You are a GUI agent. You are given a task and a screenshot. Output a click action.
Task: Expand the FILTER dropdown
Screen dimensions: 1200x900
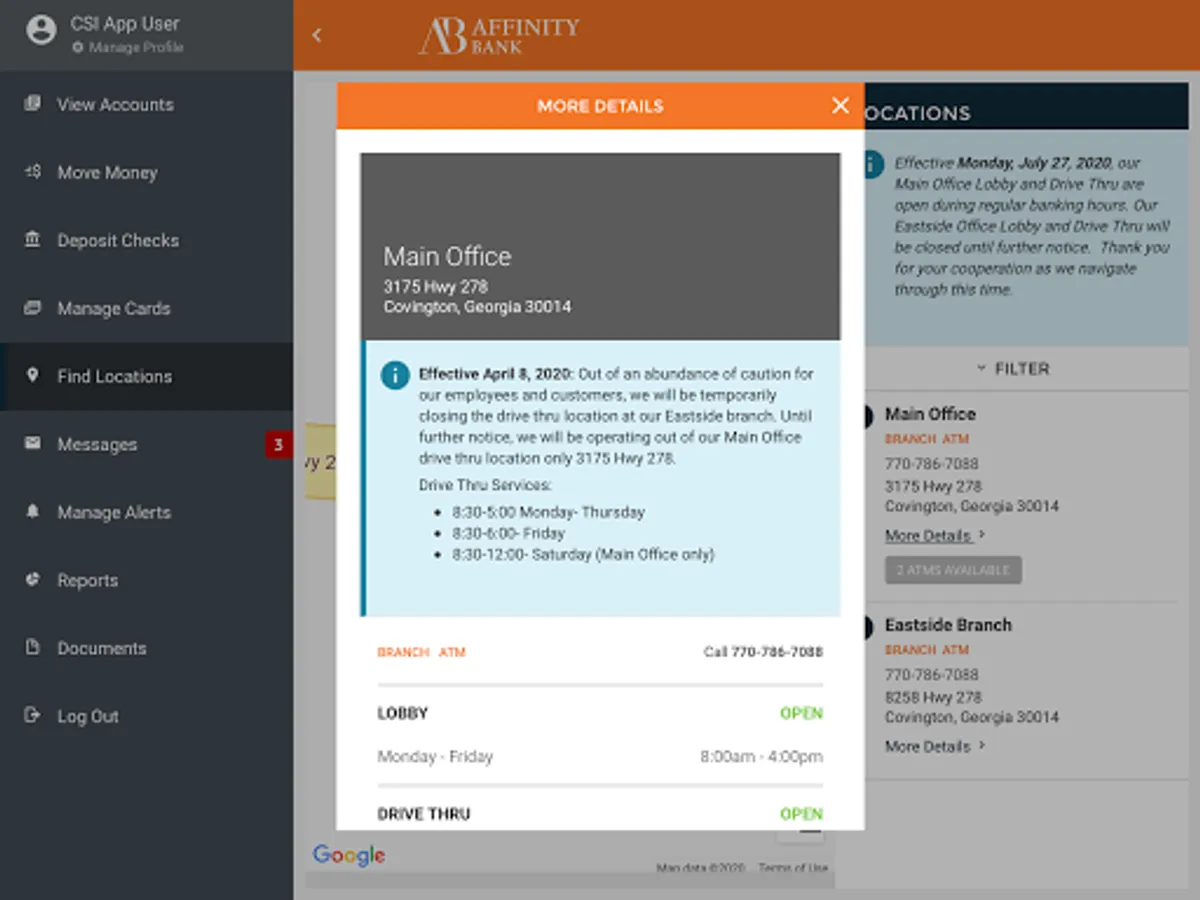click(x=1014, y=368)
